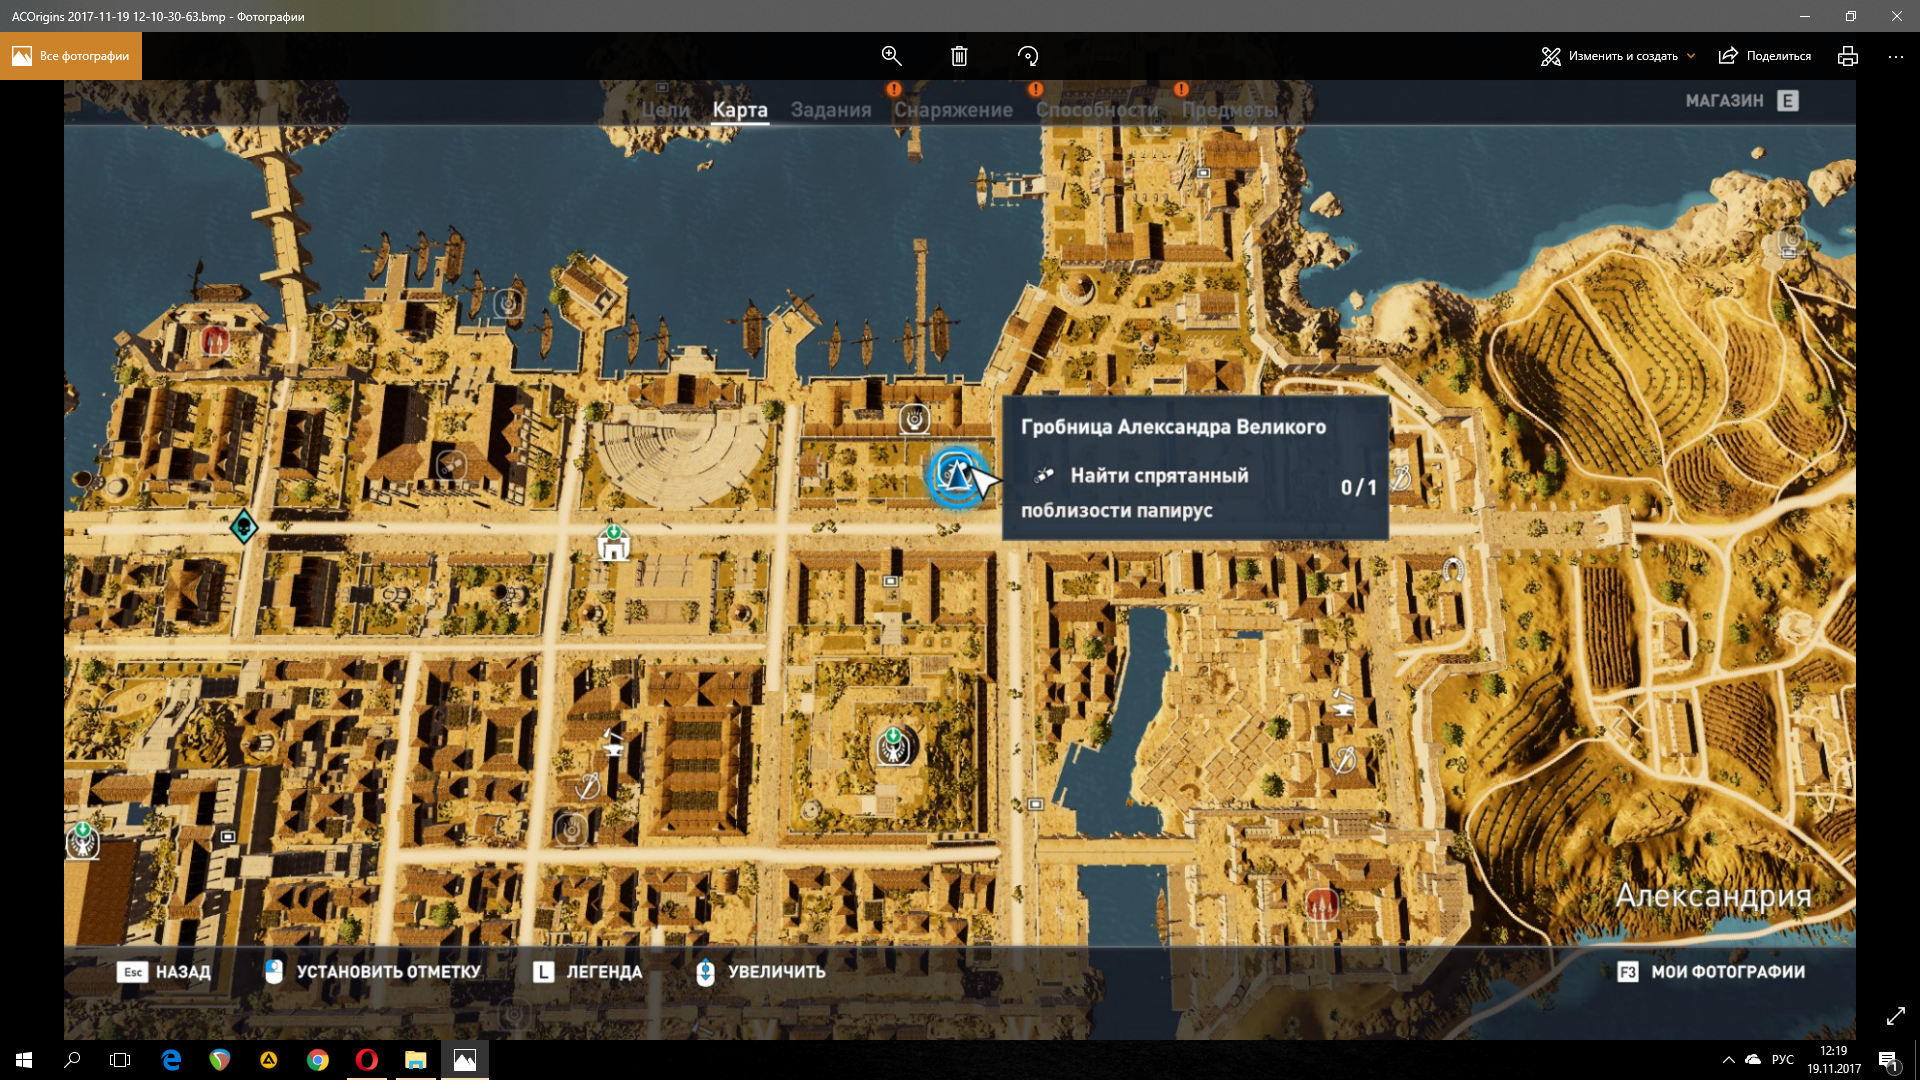Image resolution: width=1920 pixels, height=1080 pixels.
Task: Switch input language РУС indicator
Action: coord(1782,1060)
